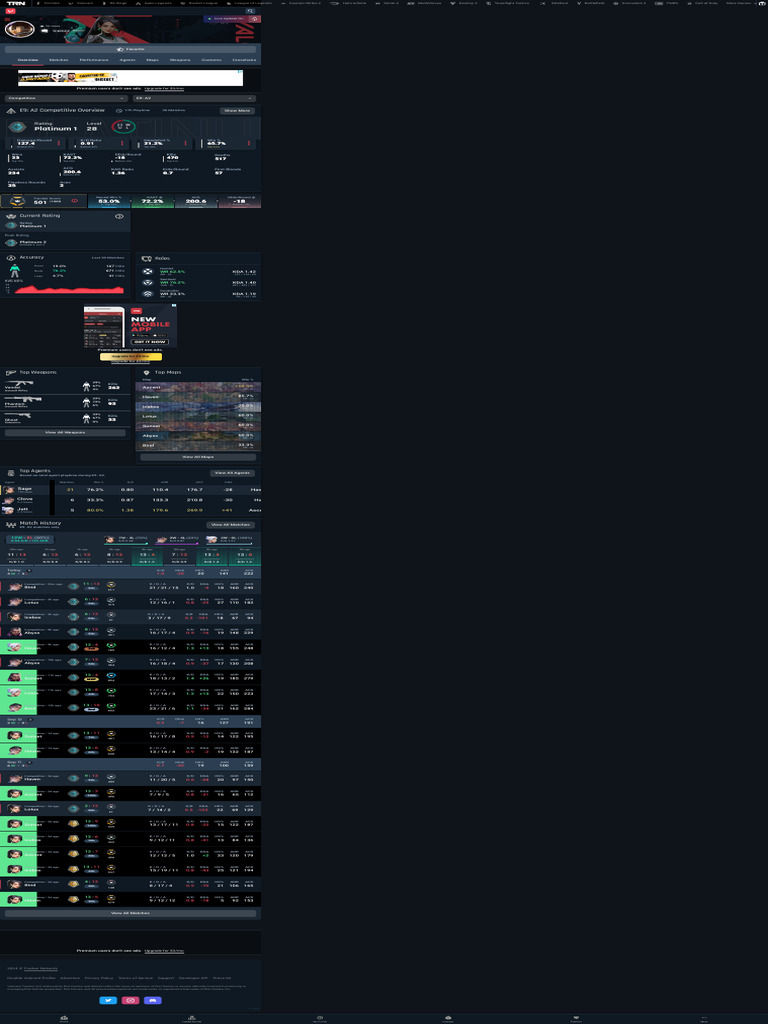Open the Instagram social icon in footer
Image resolution: width=768 pixels, height=1024 pixels.
tap(131, 1000)
